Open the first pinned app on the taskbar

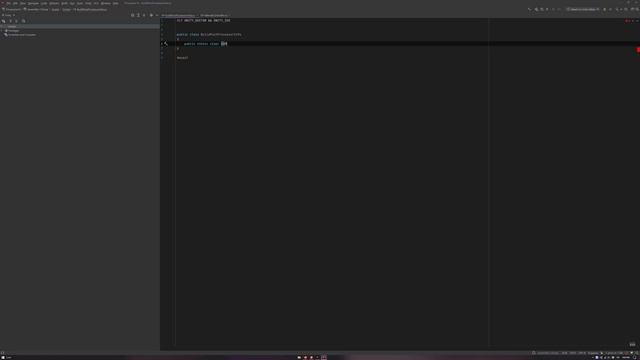click(x=299, y=358)
